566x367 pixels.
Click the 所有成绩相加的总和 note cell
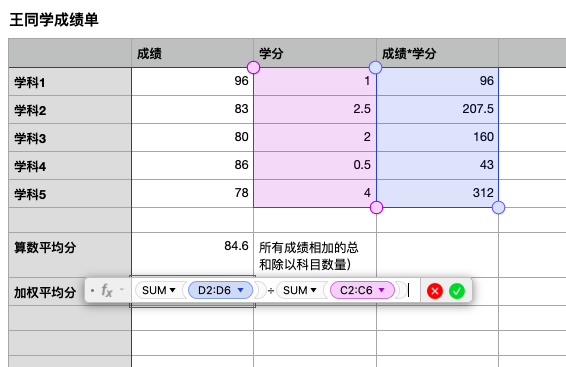pyautogui.click(x=315, y=255)
